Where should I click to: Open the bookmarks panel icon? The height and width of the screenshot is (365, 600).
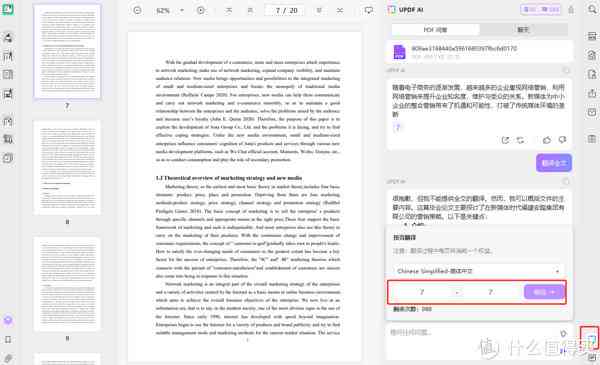(x=8, y=339)
